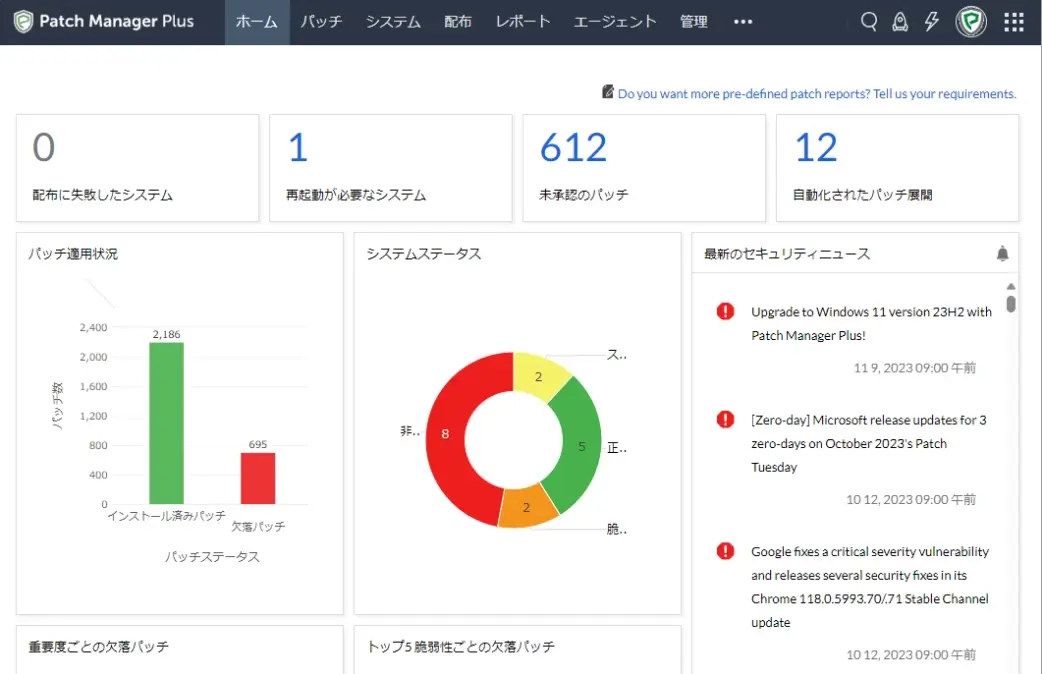Open the pre-defined patch reports requirements link
Image resolution: width=1042 pixels, height=674 pixels.
[x=817, y=94]
